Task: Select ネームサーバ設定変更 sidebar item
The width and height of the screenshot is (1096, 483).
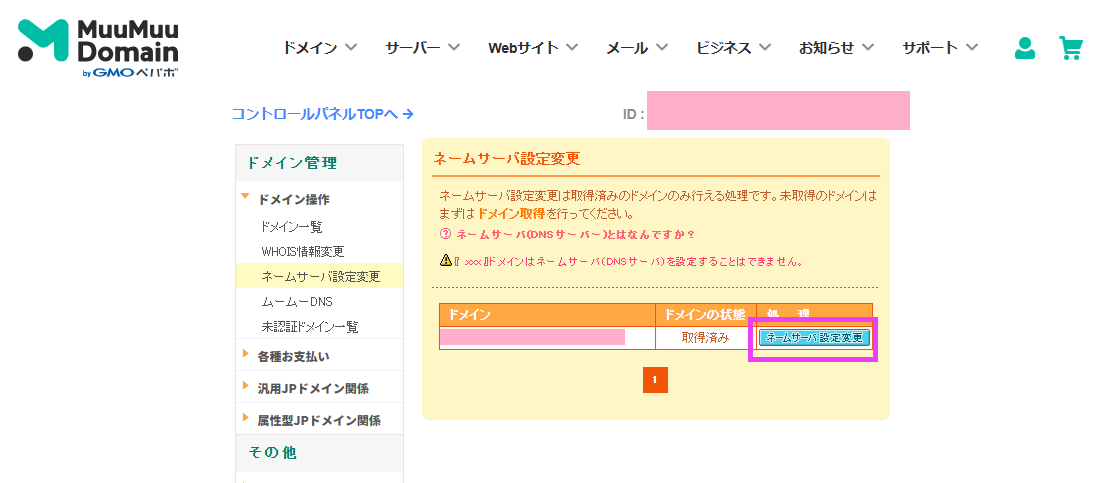Action: [319, 276]
